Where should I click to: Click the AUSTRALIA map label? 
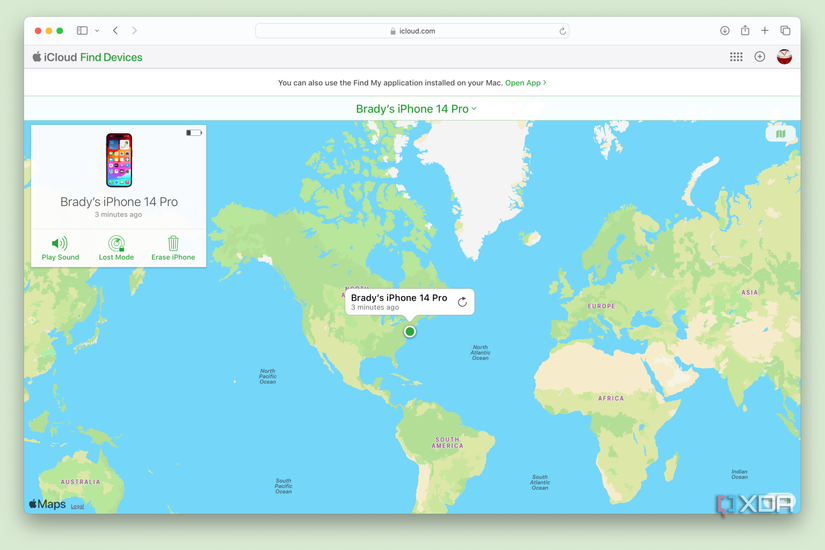(x=80, y=482)
